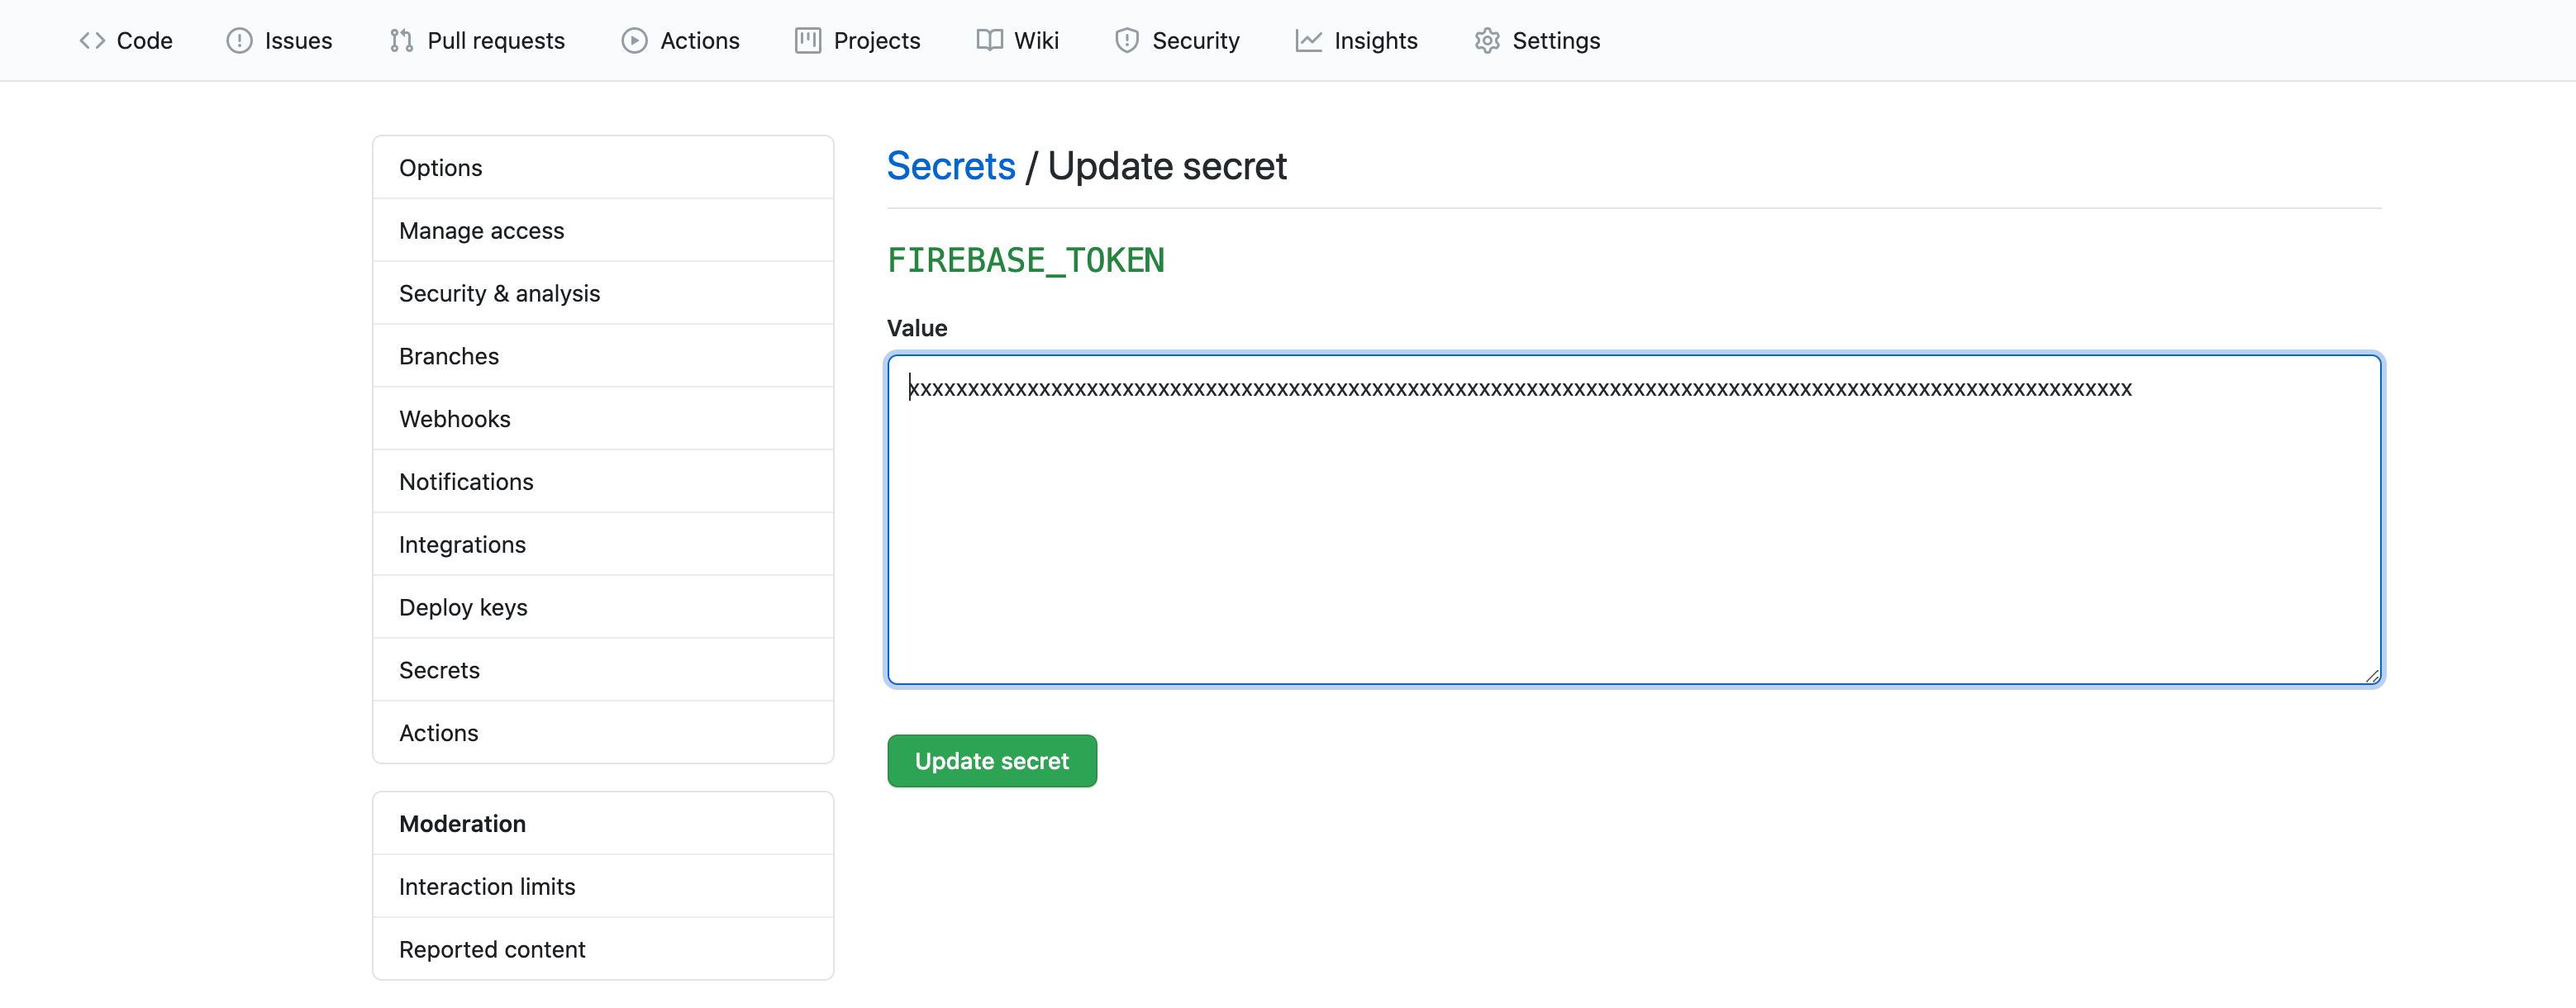Open Webhooks settings
Viewport: 2576px width, 1008px height.
[454, 420]
